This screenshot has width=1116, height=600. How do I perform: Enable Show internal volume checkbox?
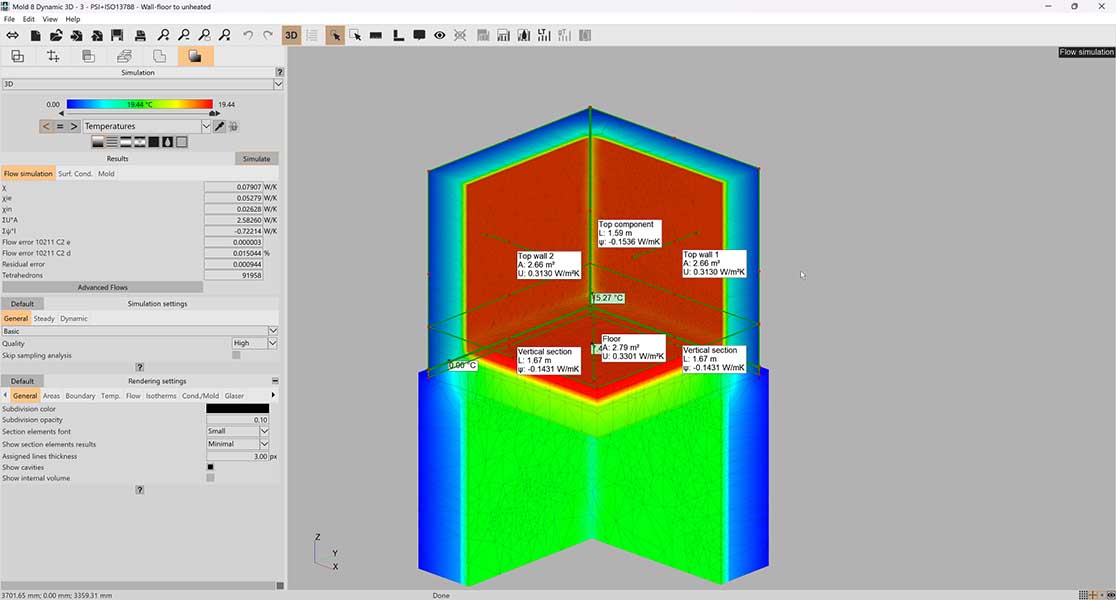(210, 478)
